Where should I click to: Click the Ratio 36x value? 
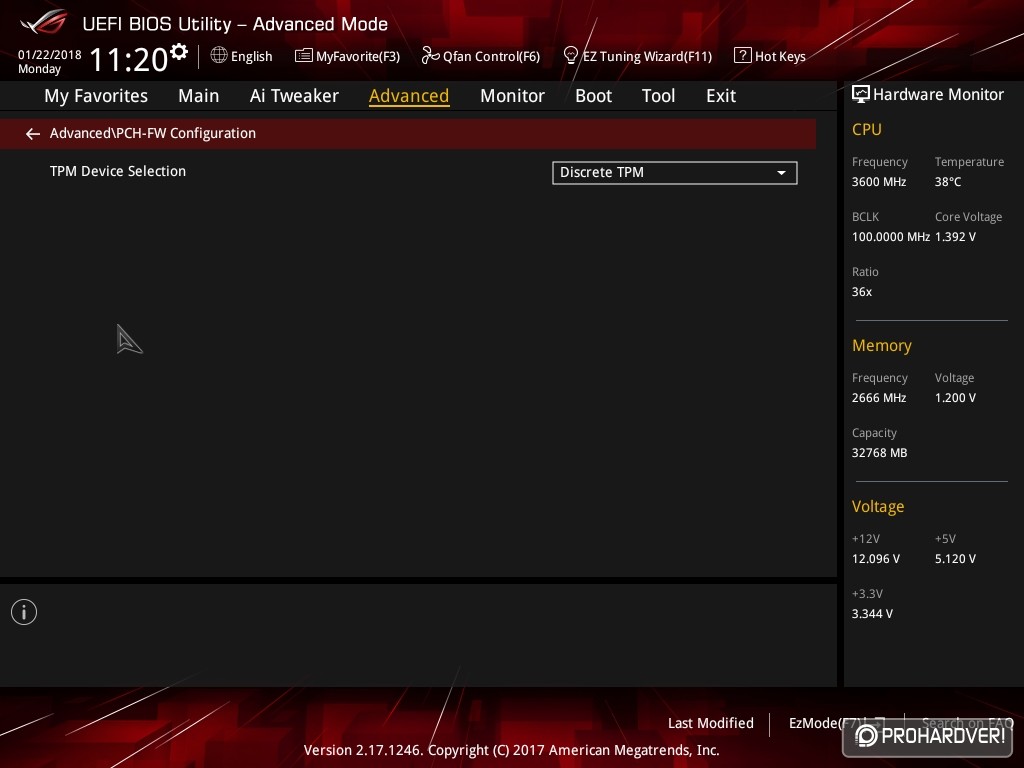tap(861, 292)
